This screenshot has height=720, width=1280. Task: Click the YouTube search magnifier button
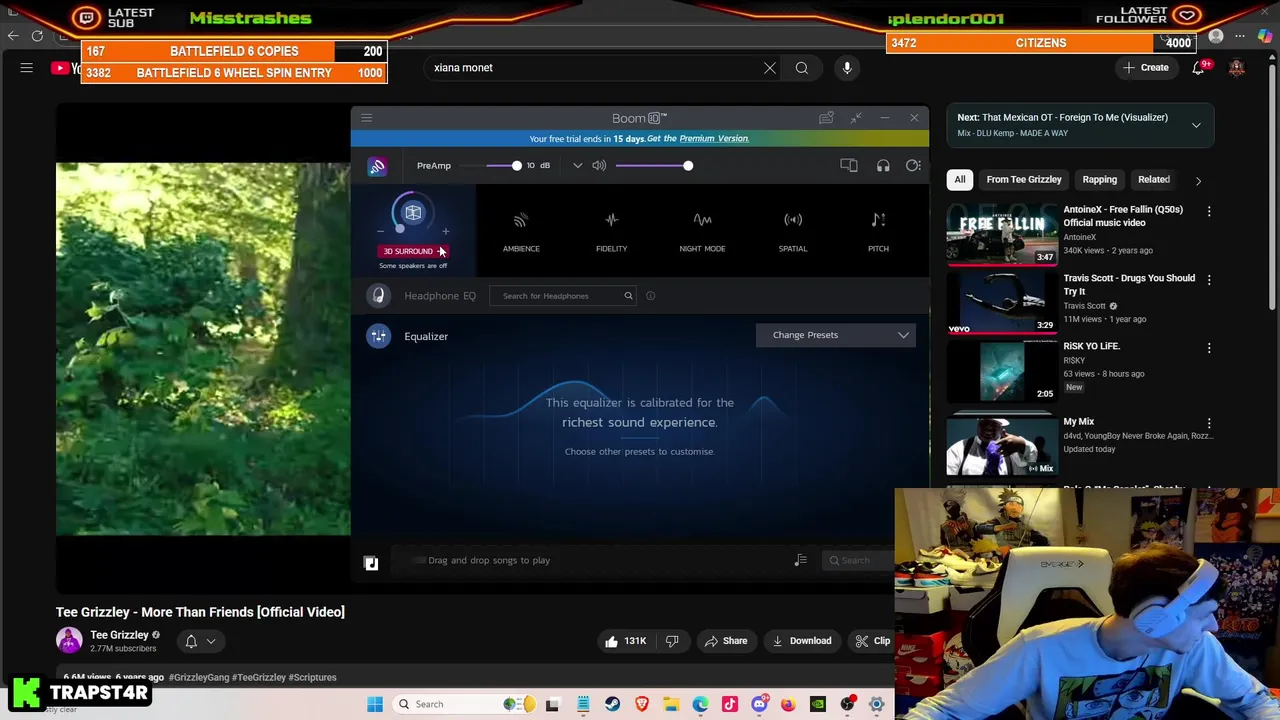coord(802,68)
